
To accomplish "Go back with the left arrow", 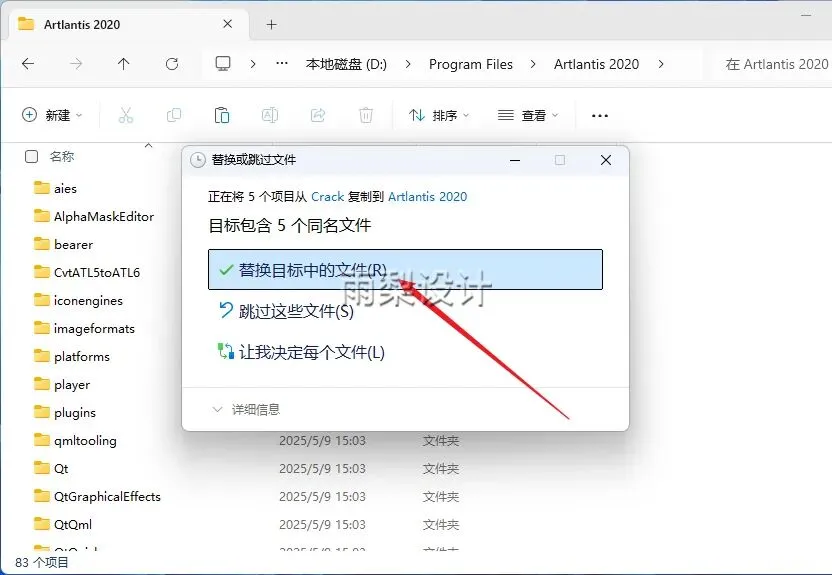I will coord(28,64).
